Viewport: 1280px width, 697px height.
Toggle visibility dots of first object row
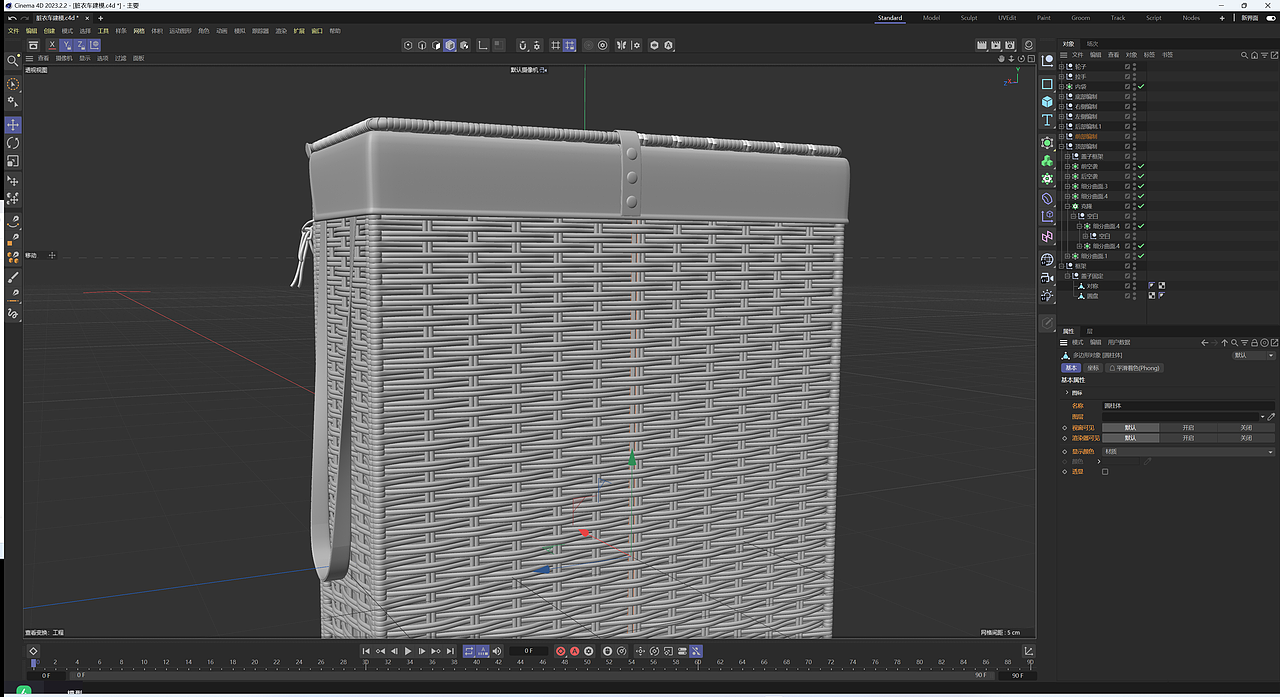[1135, 67]
